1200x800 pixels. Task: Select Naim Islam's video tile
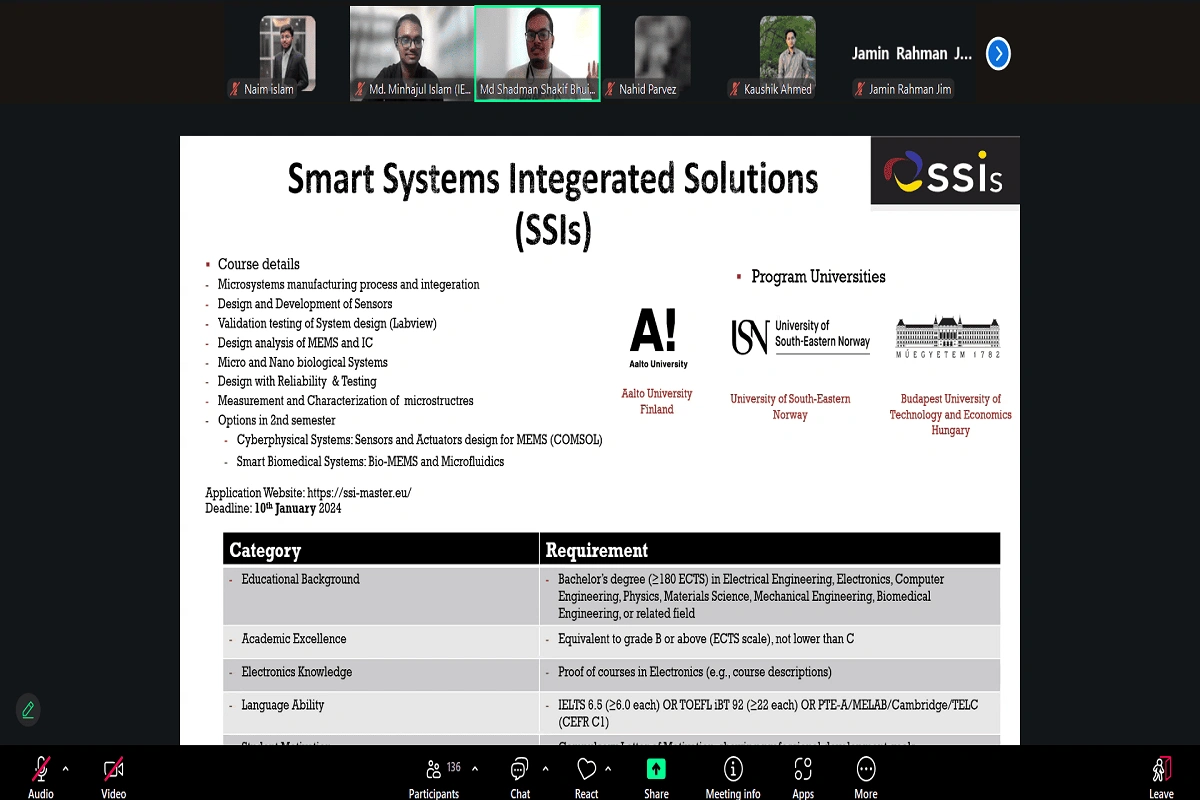(287, 55)
